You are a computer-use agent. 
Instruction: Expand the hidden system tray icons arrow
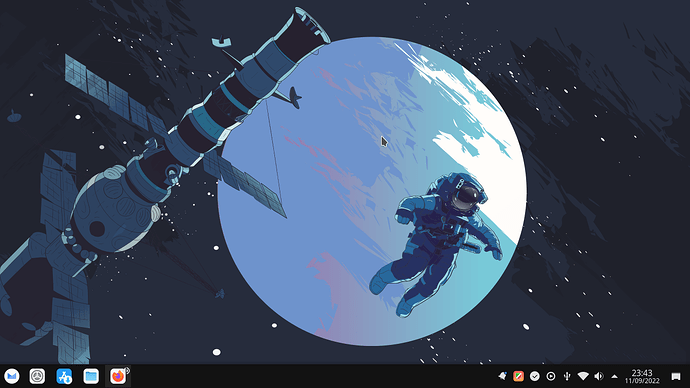615,377
